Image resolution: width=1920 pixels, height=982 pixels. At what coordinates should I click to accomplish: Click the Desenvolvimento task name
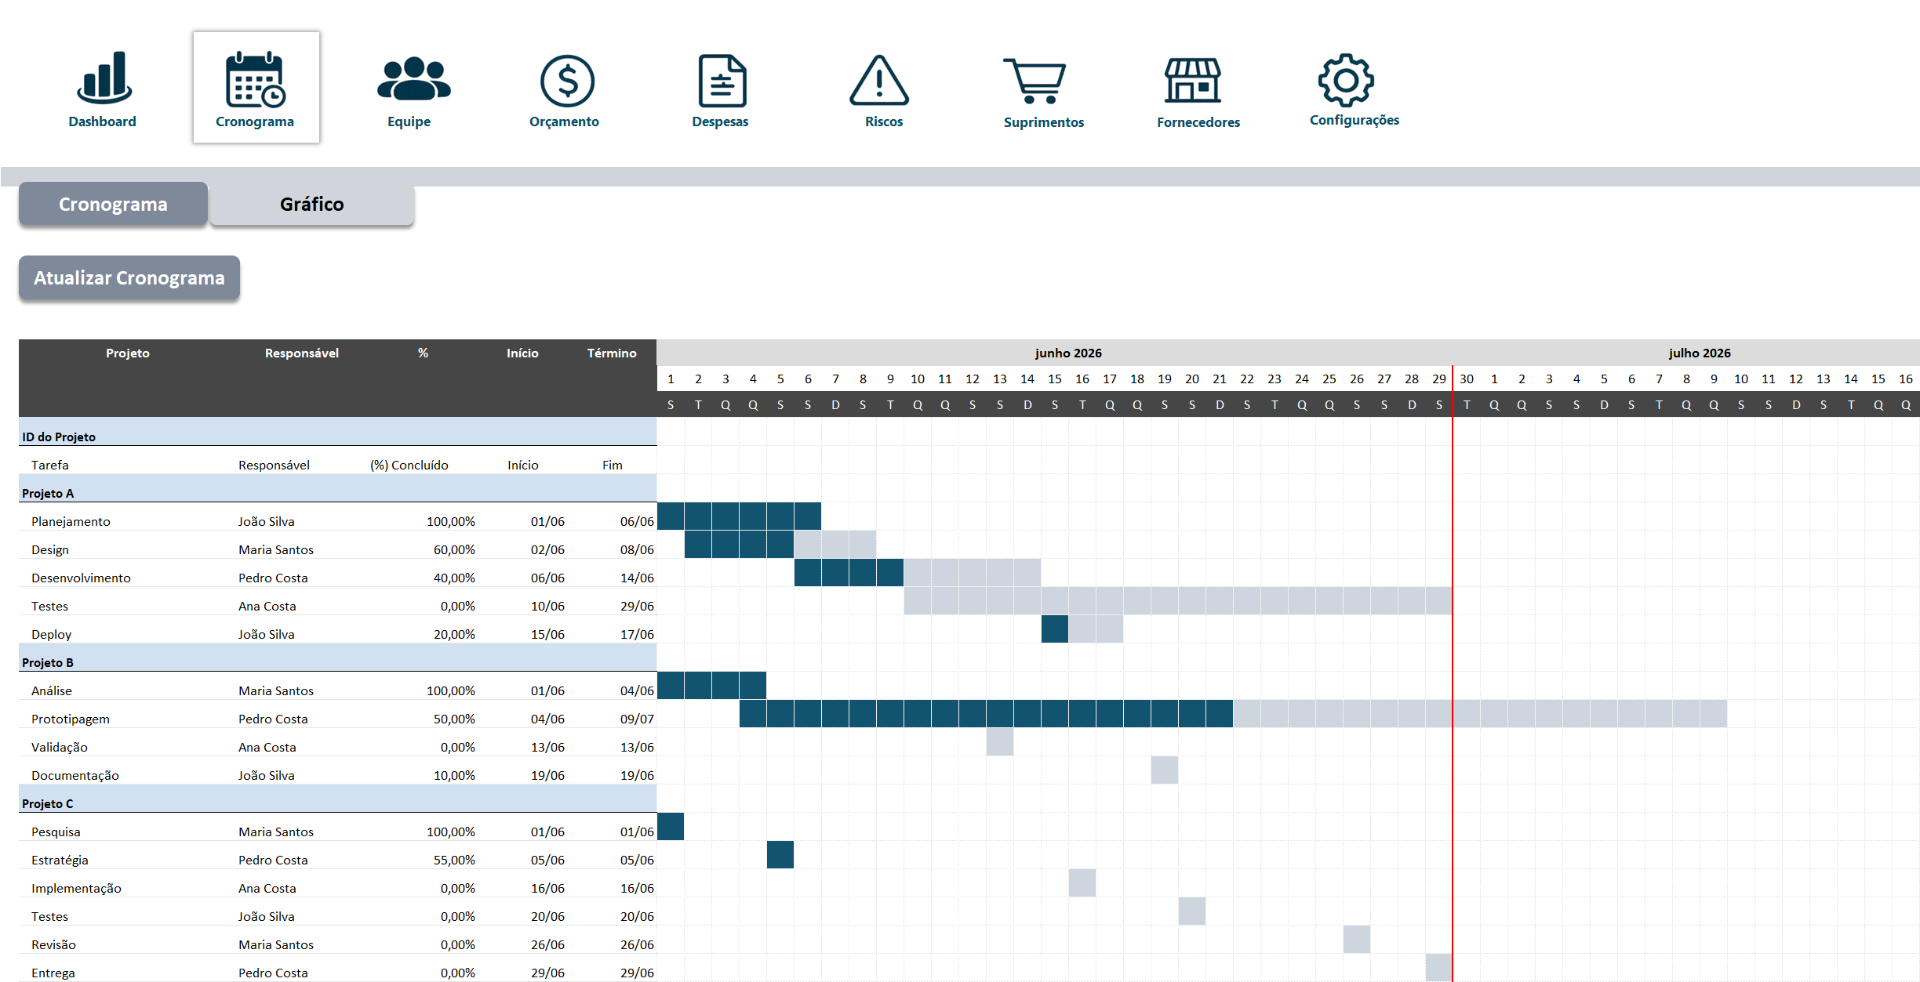click(81, 578)
